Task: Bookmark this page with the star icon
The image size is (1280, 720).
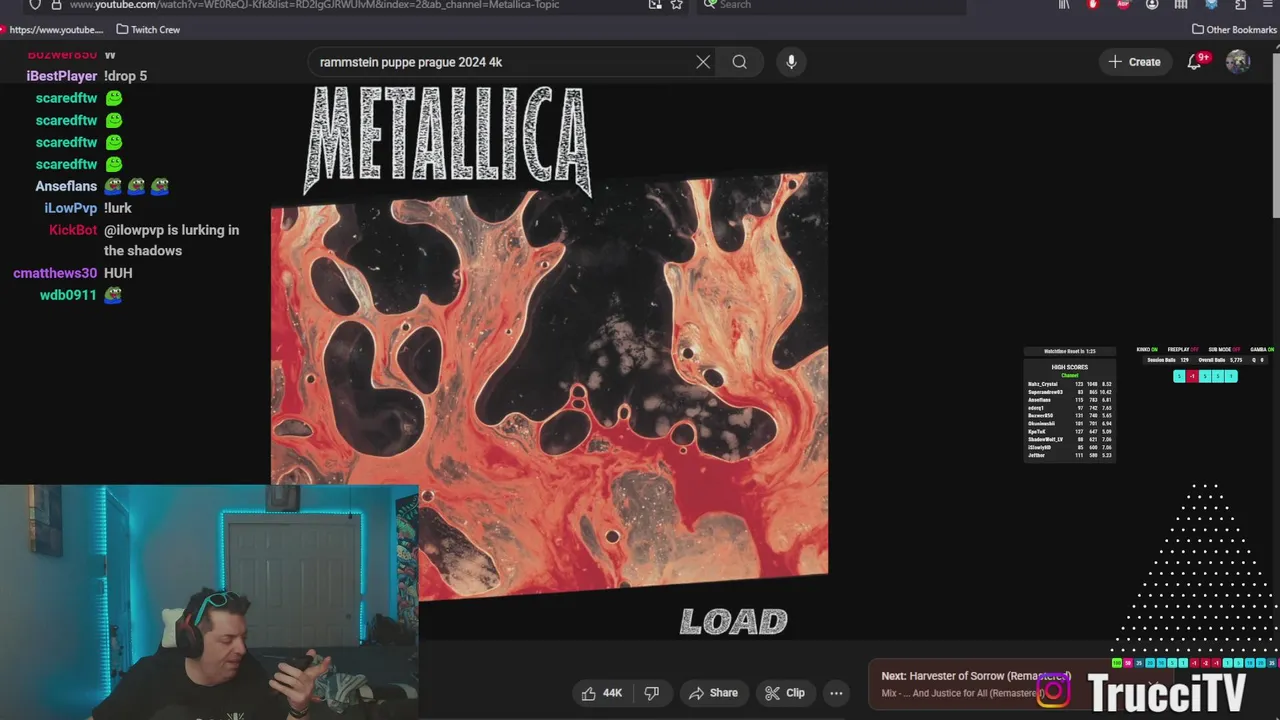Action: coord(677,5)
